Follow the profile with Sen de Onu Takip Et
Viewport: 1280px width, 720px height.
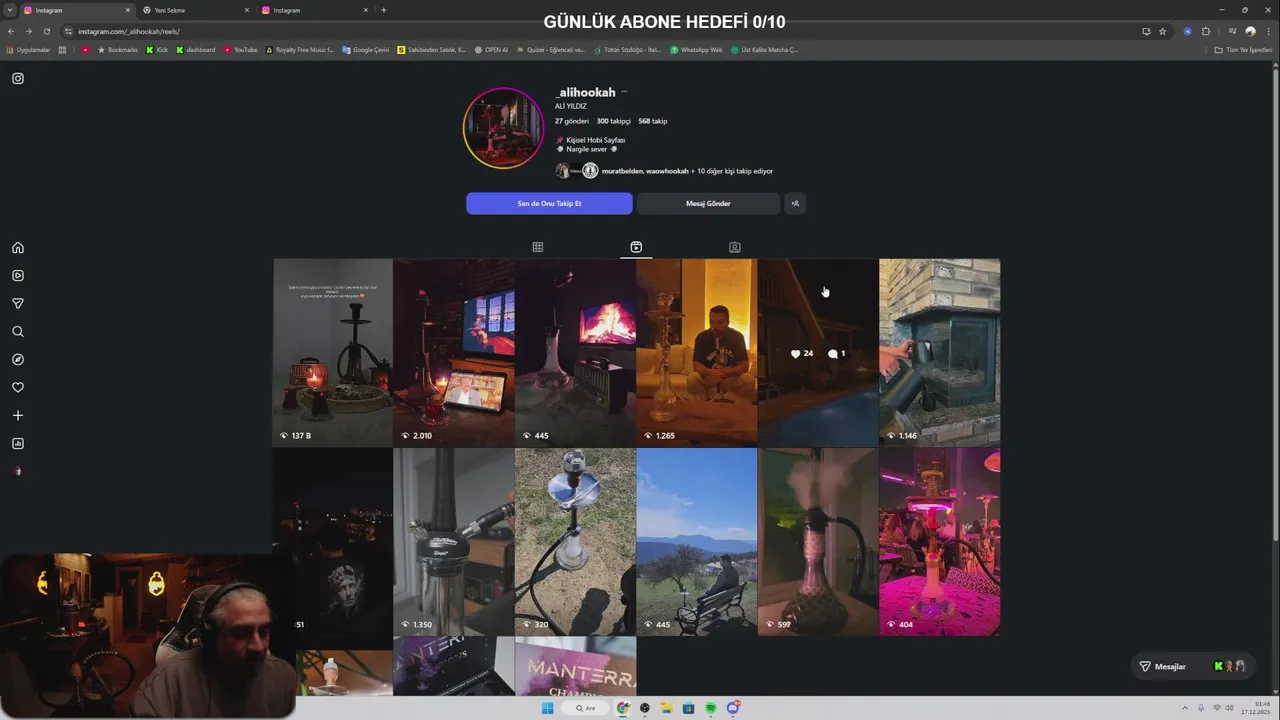pos(549,203)
